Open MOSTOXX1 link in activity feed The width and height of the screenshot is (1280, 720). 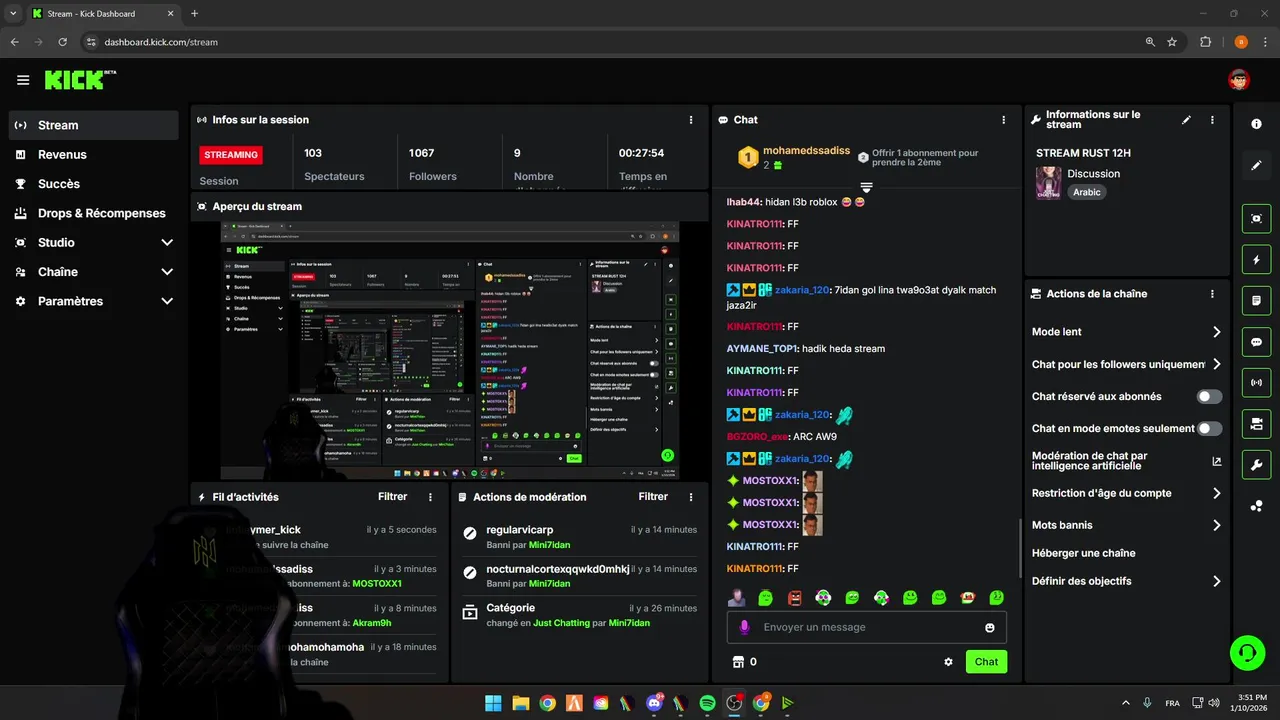(377, 583)
